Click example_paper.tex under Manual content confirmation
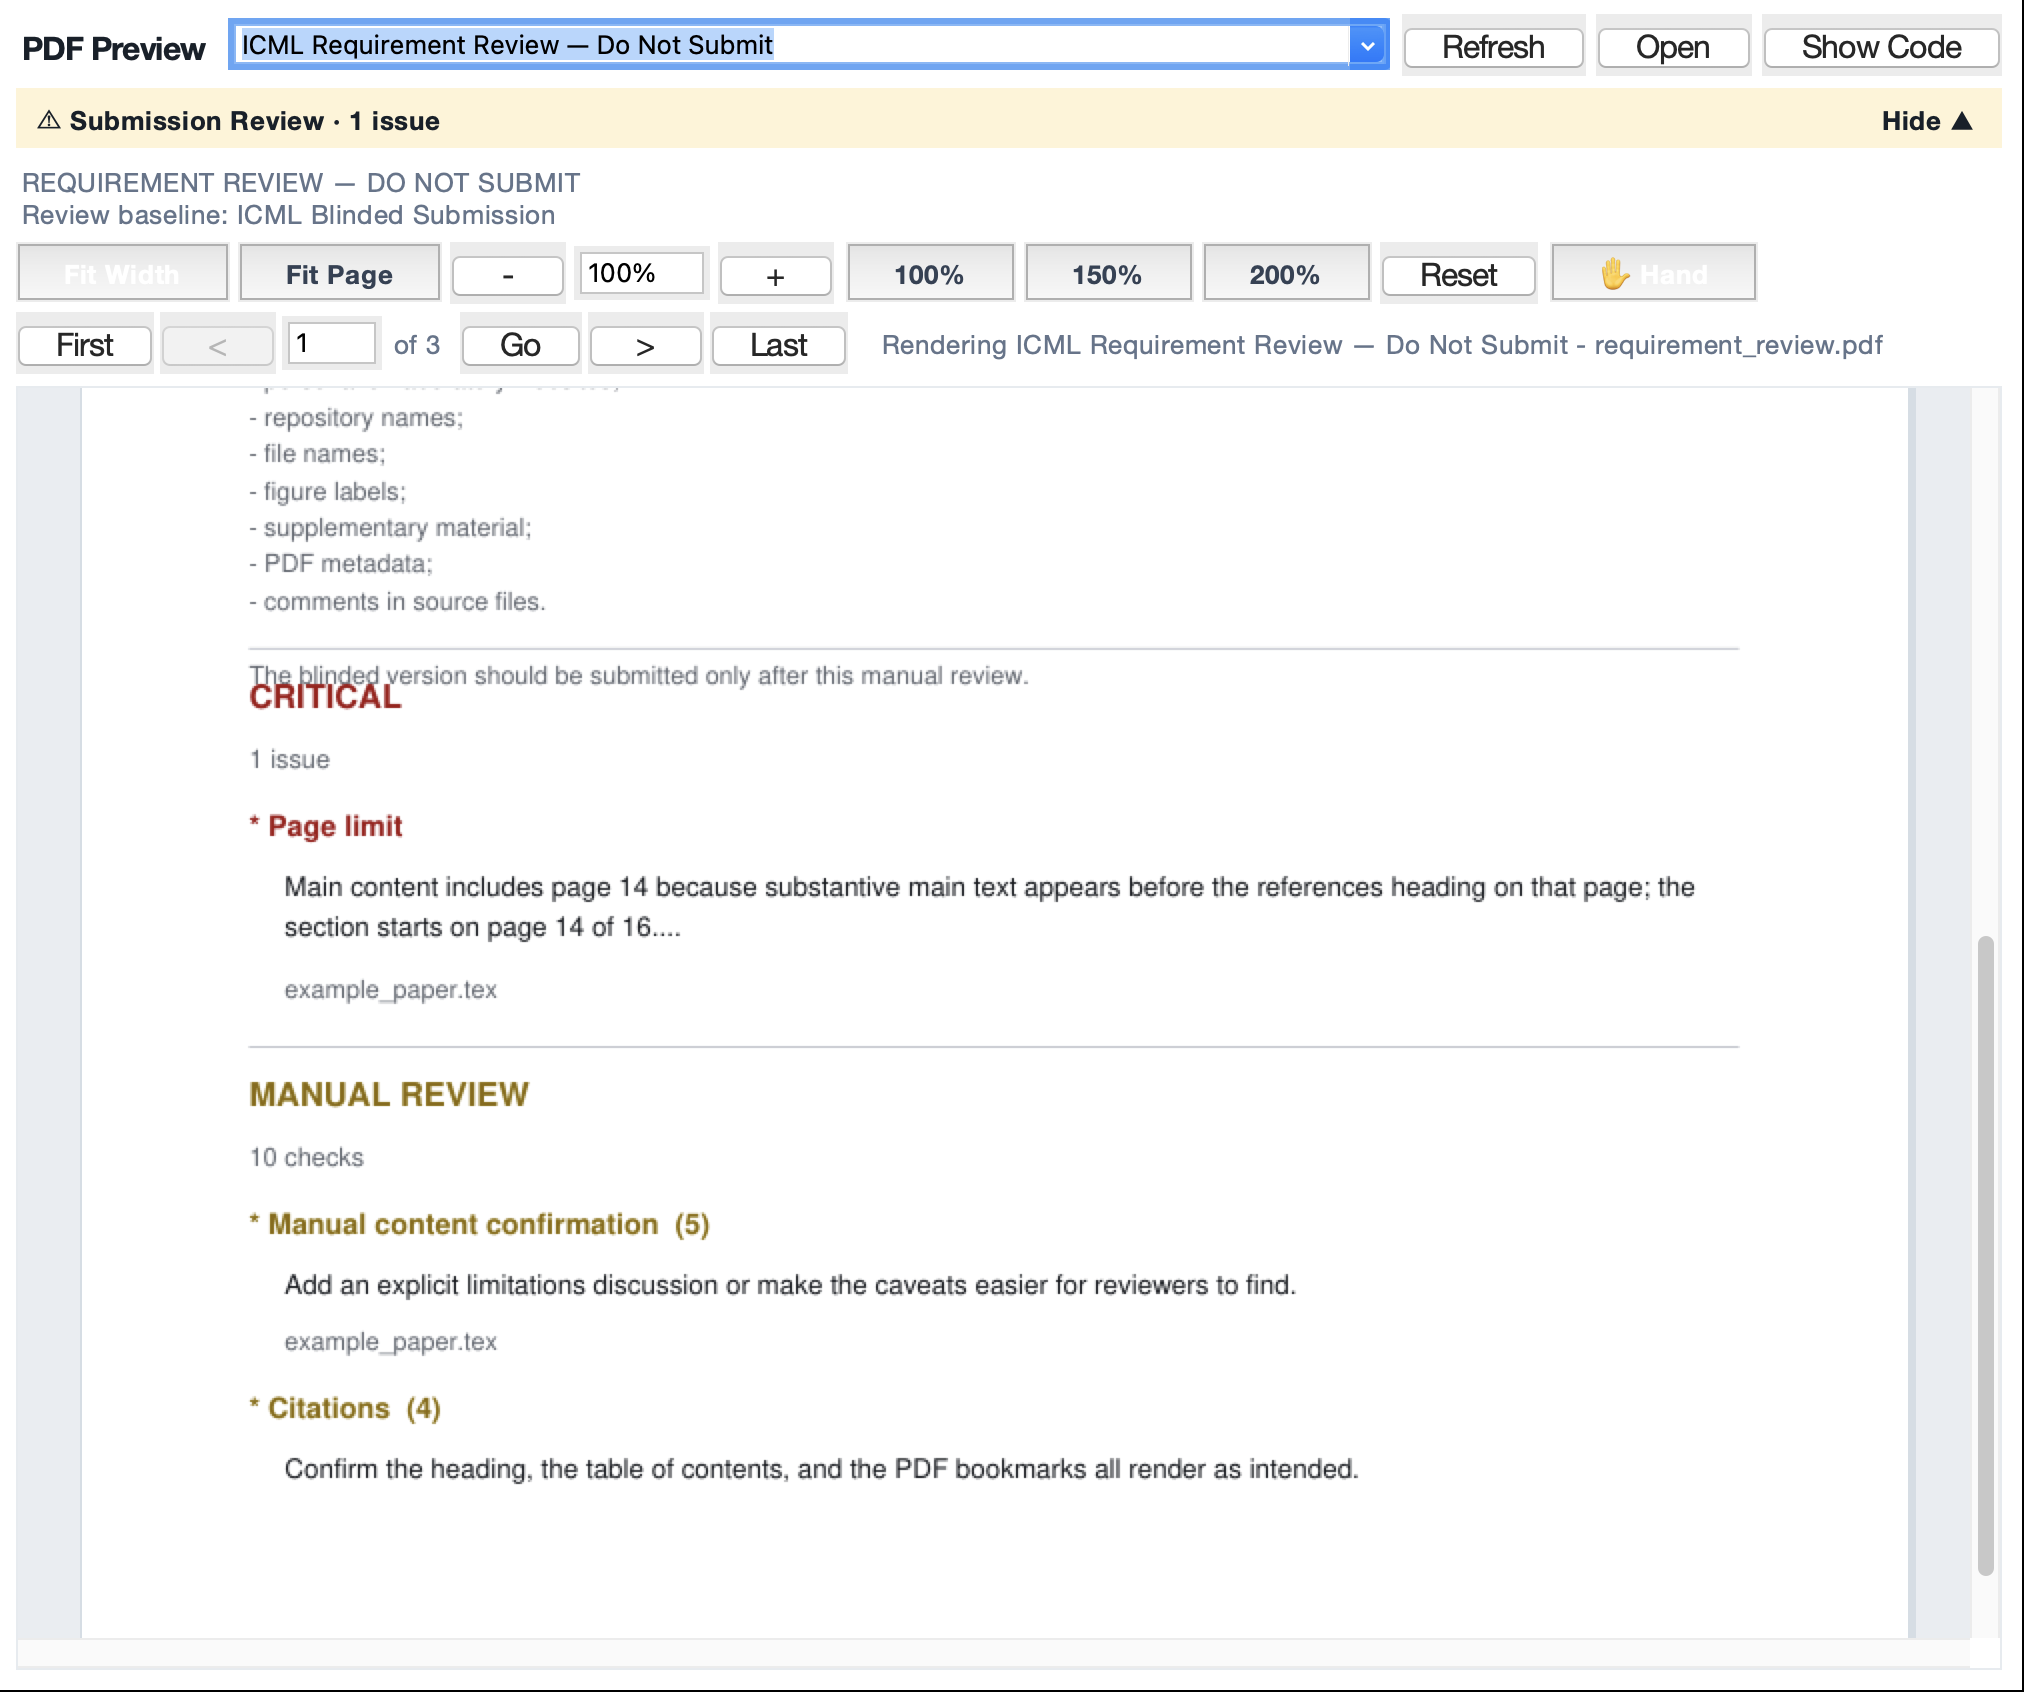 click(390, 1342)
